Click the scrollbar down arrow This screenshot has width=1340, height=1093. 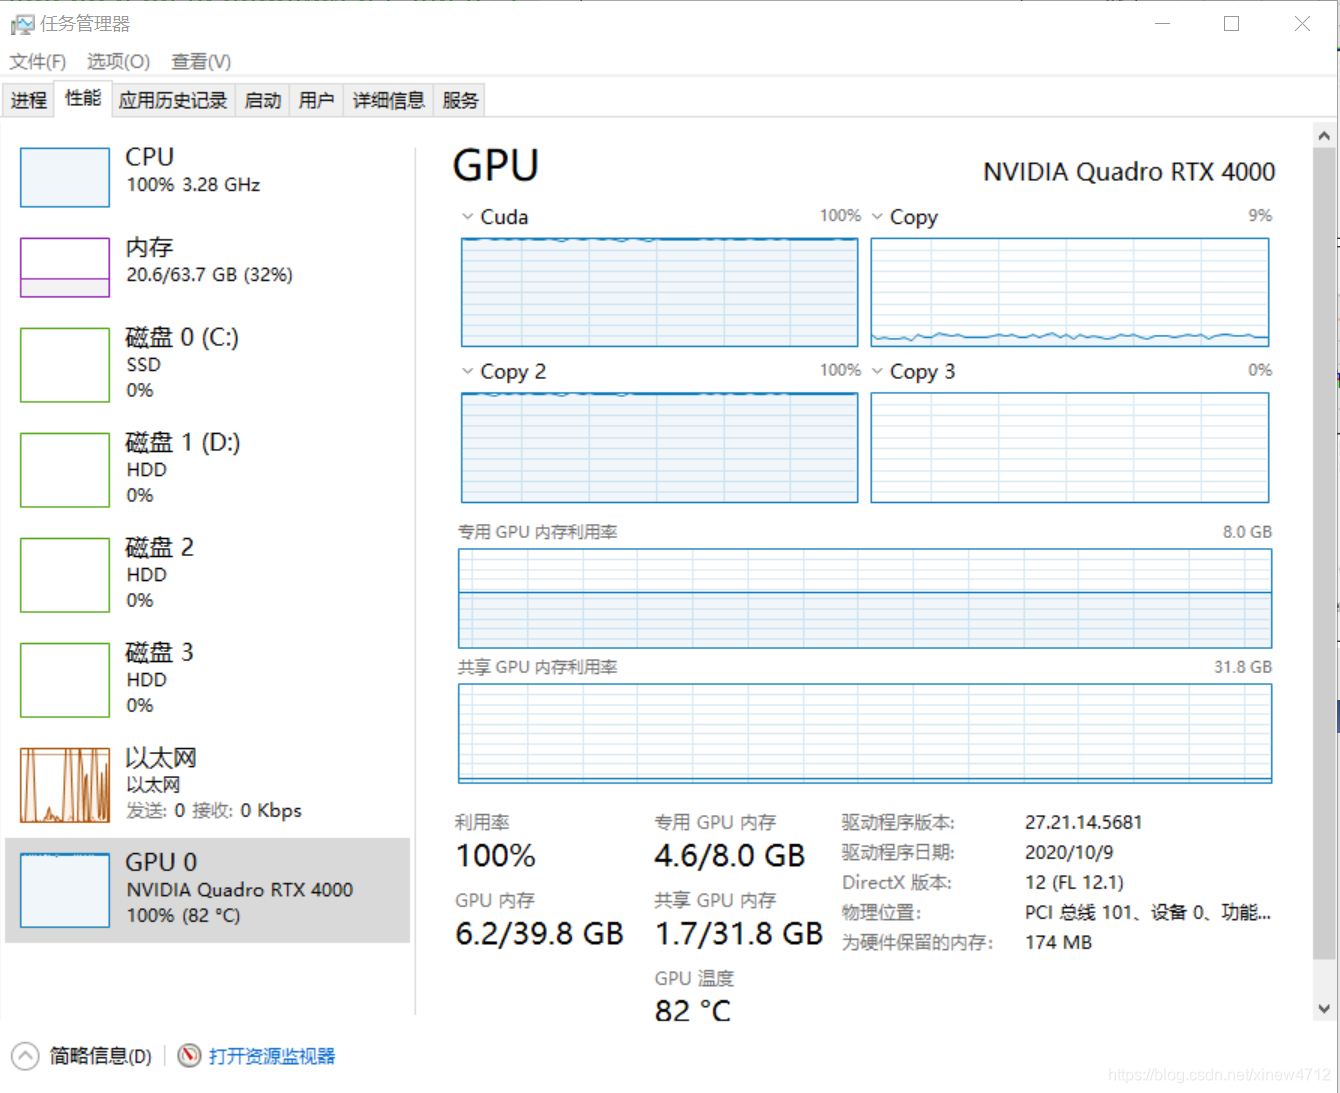point(1324,1008)
